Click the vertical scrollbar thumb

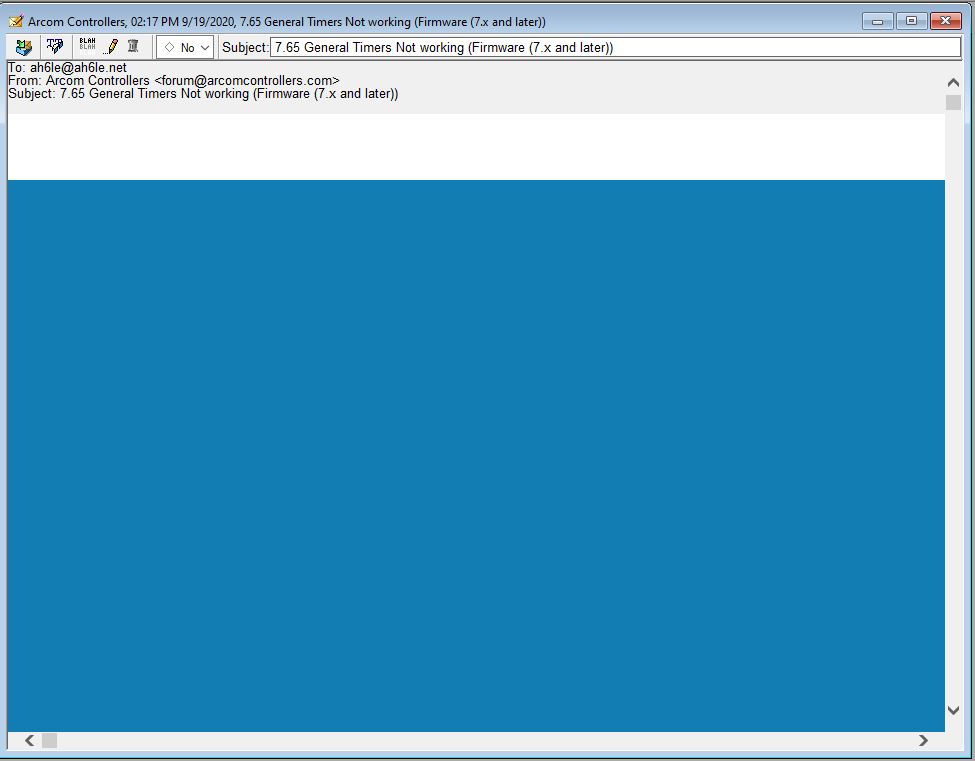click(x=953, y=102)
